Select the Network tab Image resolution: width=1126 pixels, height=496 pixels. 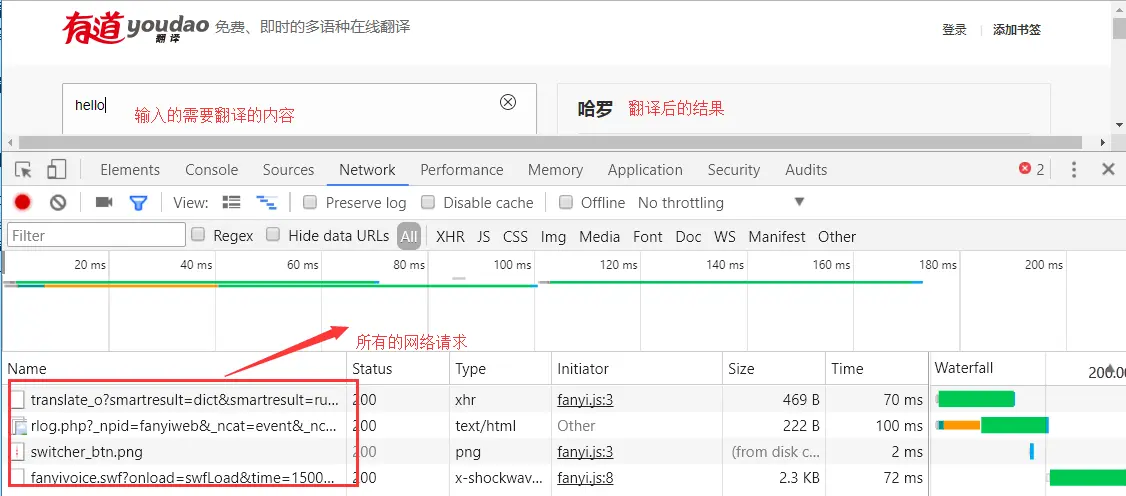click(x=367, y=170)
